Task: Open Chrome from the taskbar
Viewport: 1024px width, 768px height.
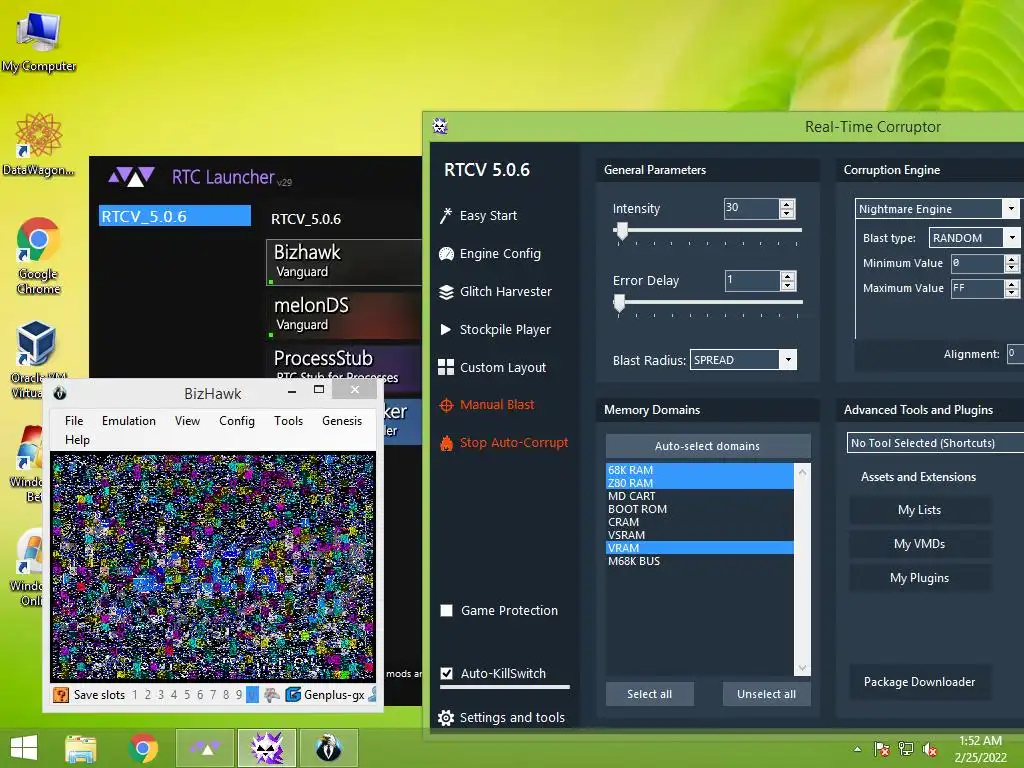Action: click(143, 748)
